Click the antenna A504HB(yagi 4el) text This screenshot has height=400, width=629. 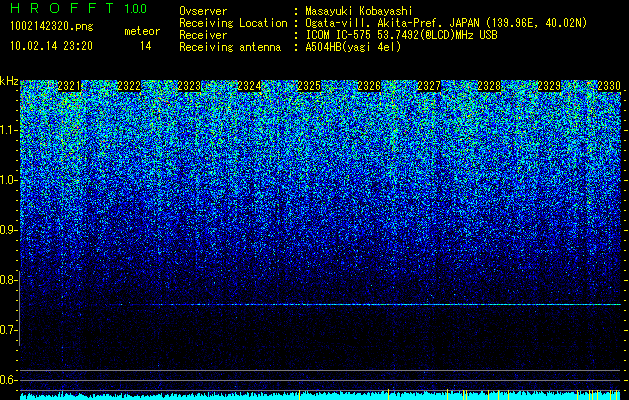353,47
